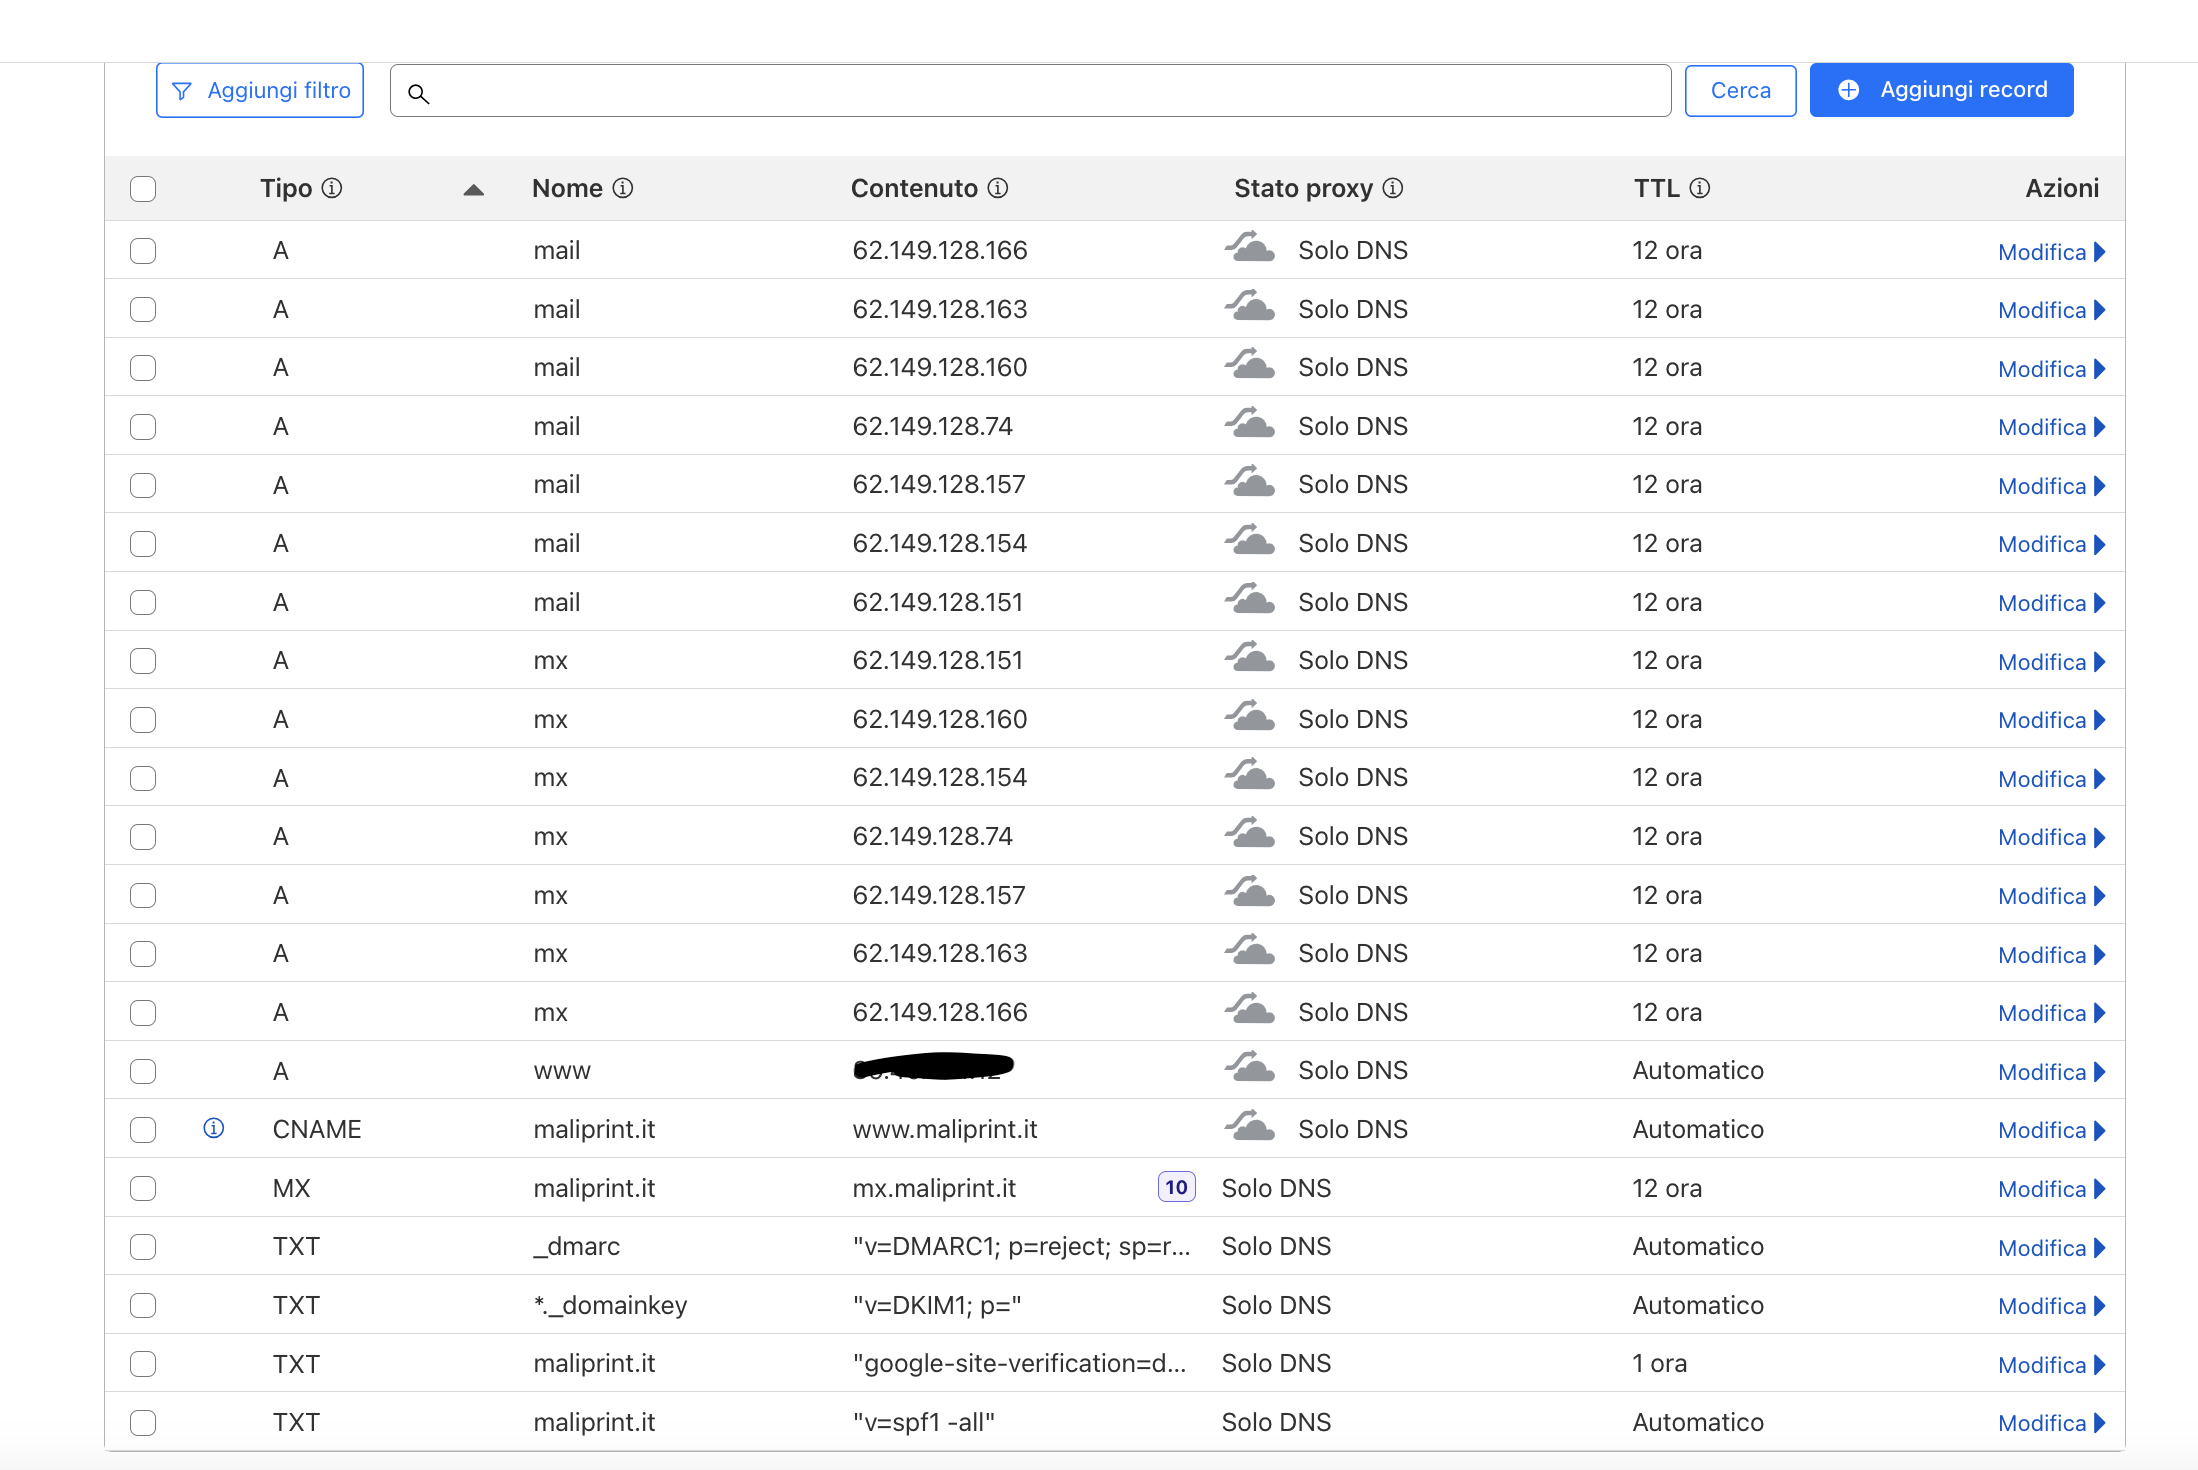
Task: Select checkbox for the MX record
Action: click(x=143, y=1189)
